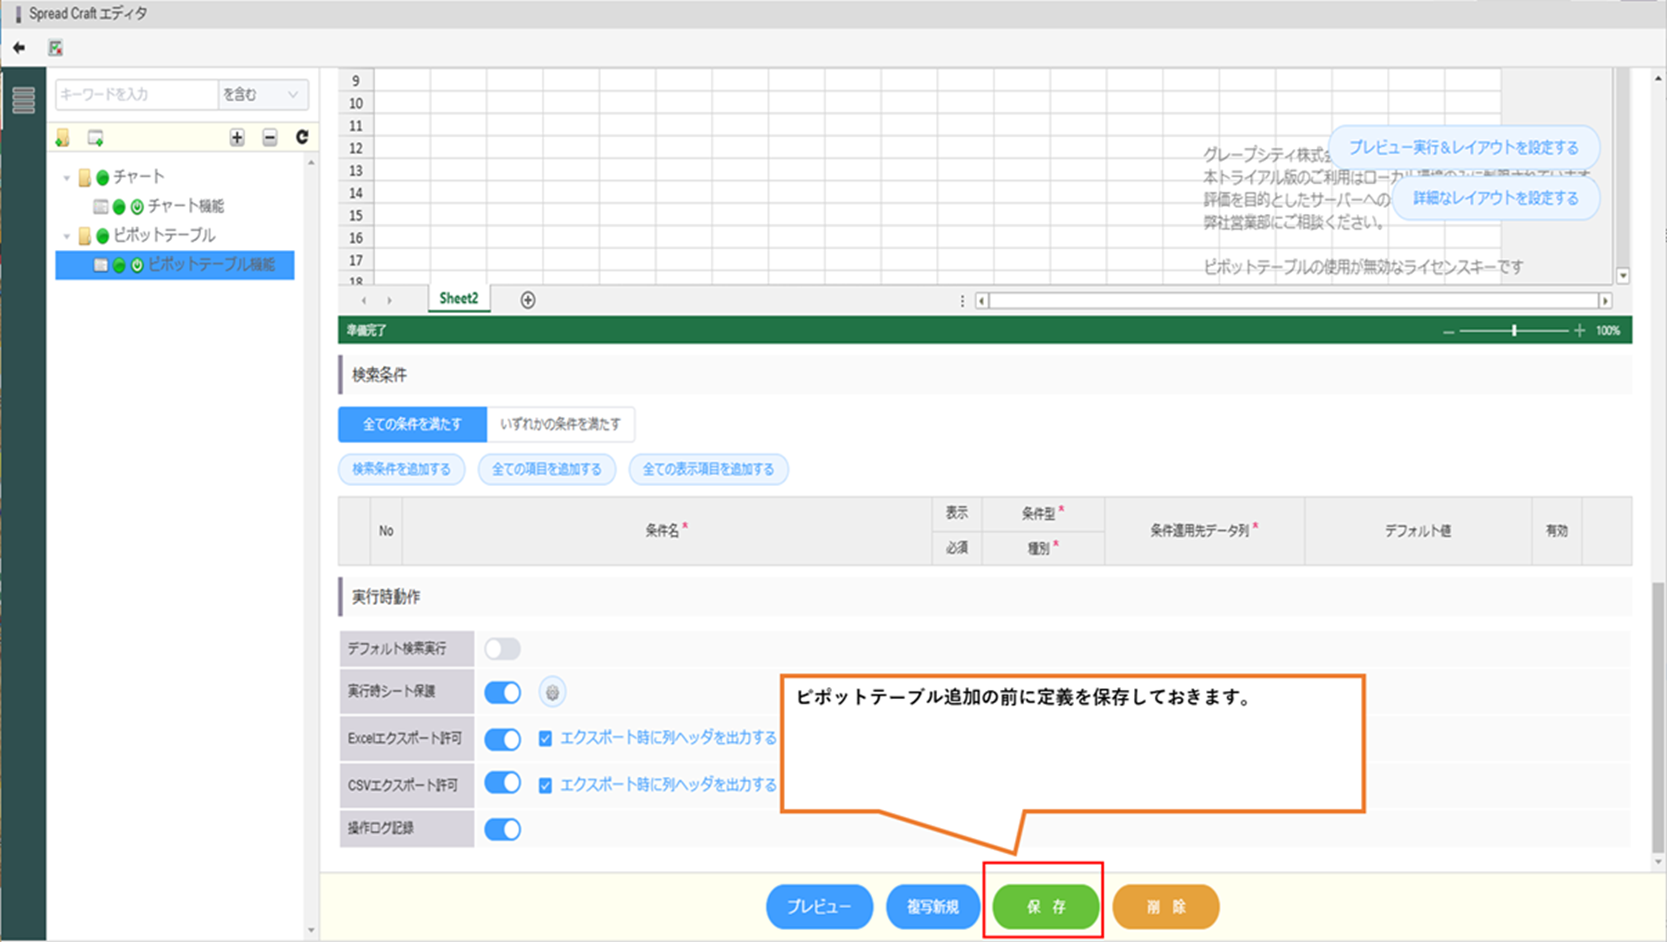Open the hamburger menu in the sidebar
Image resolution: width=1667 pixels, height=942 pixels.
click(x=23, y=100)
